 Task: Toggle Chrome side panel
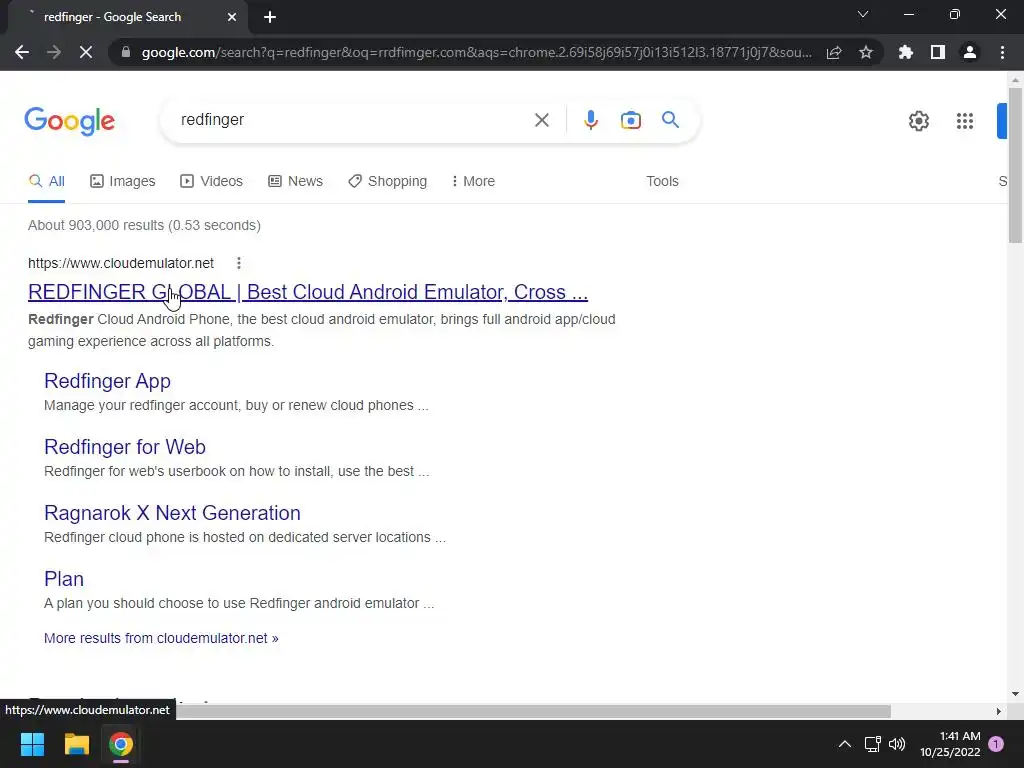(938, 52)
